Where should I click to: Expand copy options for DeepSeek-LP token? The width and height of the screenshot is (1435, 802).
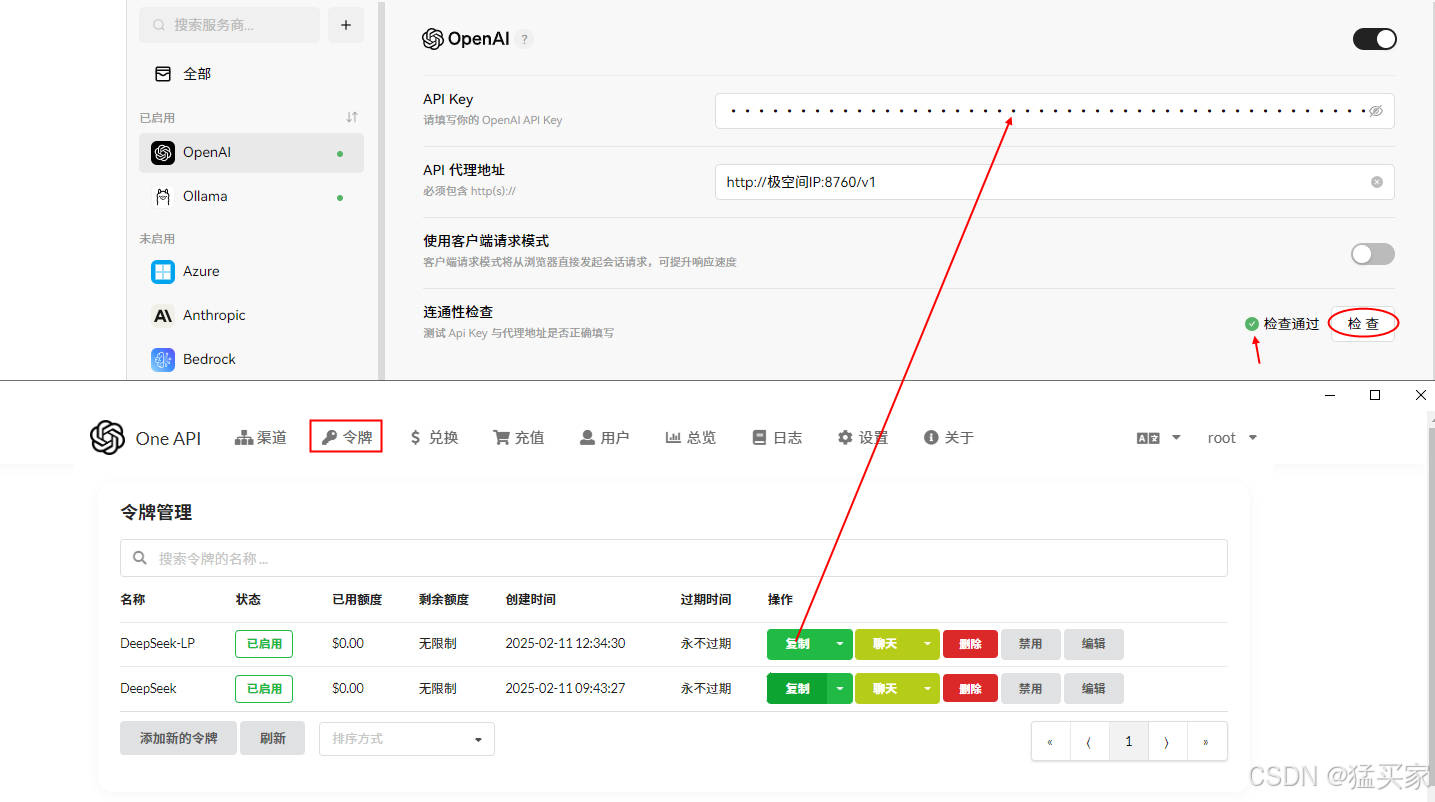coord(840,644)
